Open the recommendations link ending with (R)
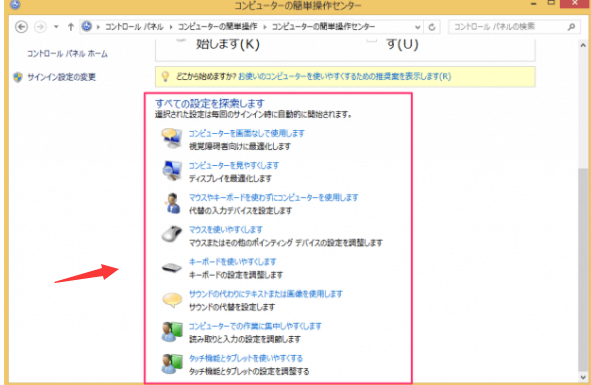The image size is (591, 385). (344, 77)
